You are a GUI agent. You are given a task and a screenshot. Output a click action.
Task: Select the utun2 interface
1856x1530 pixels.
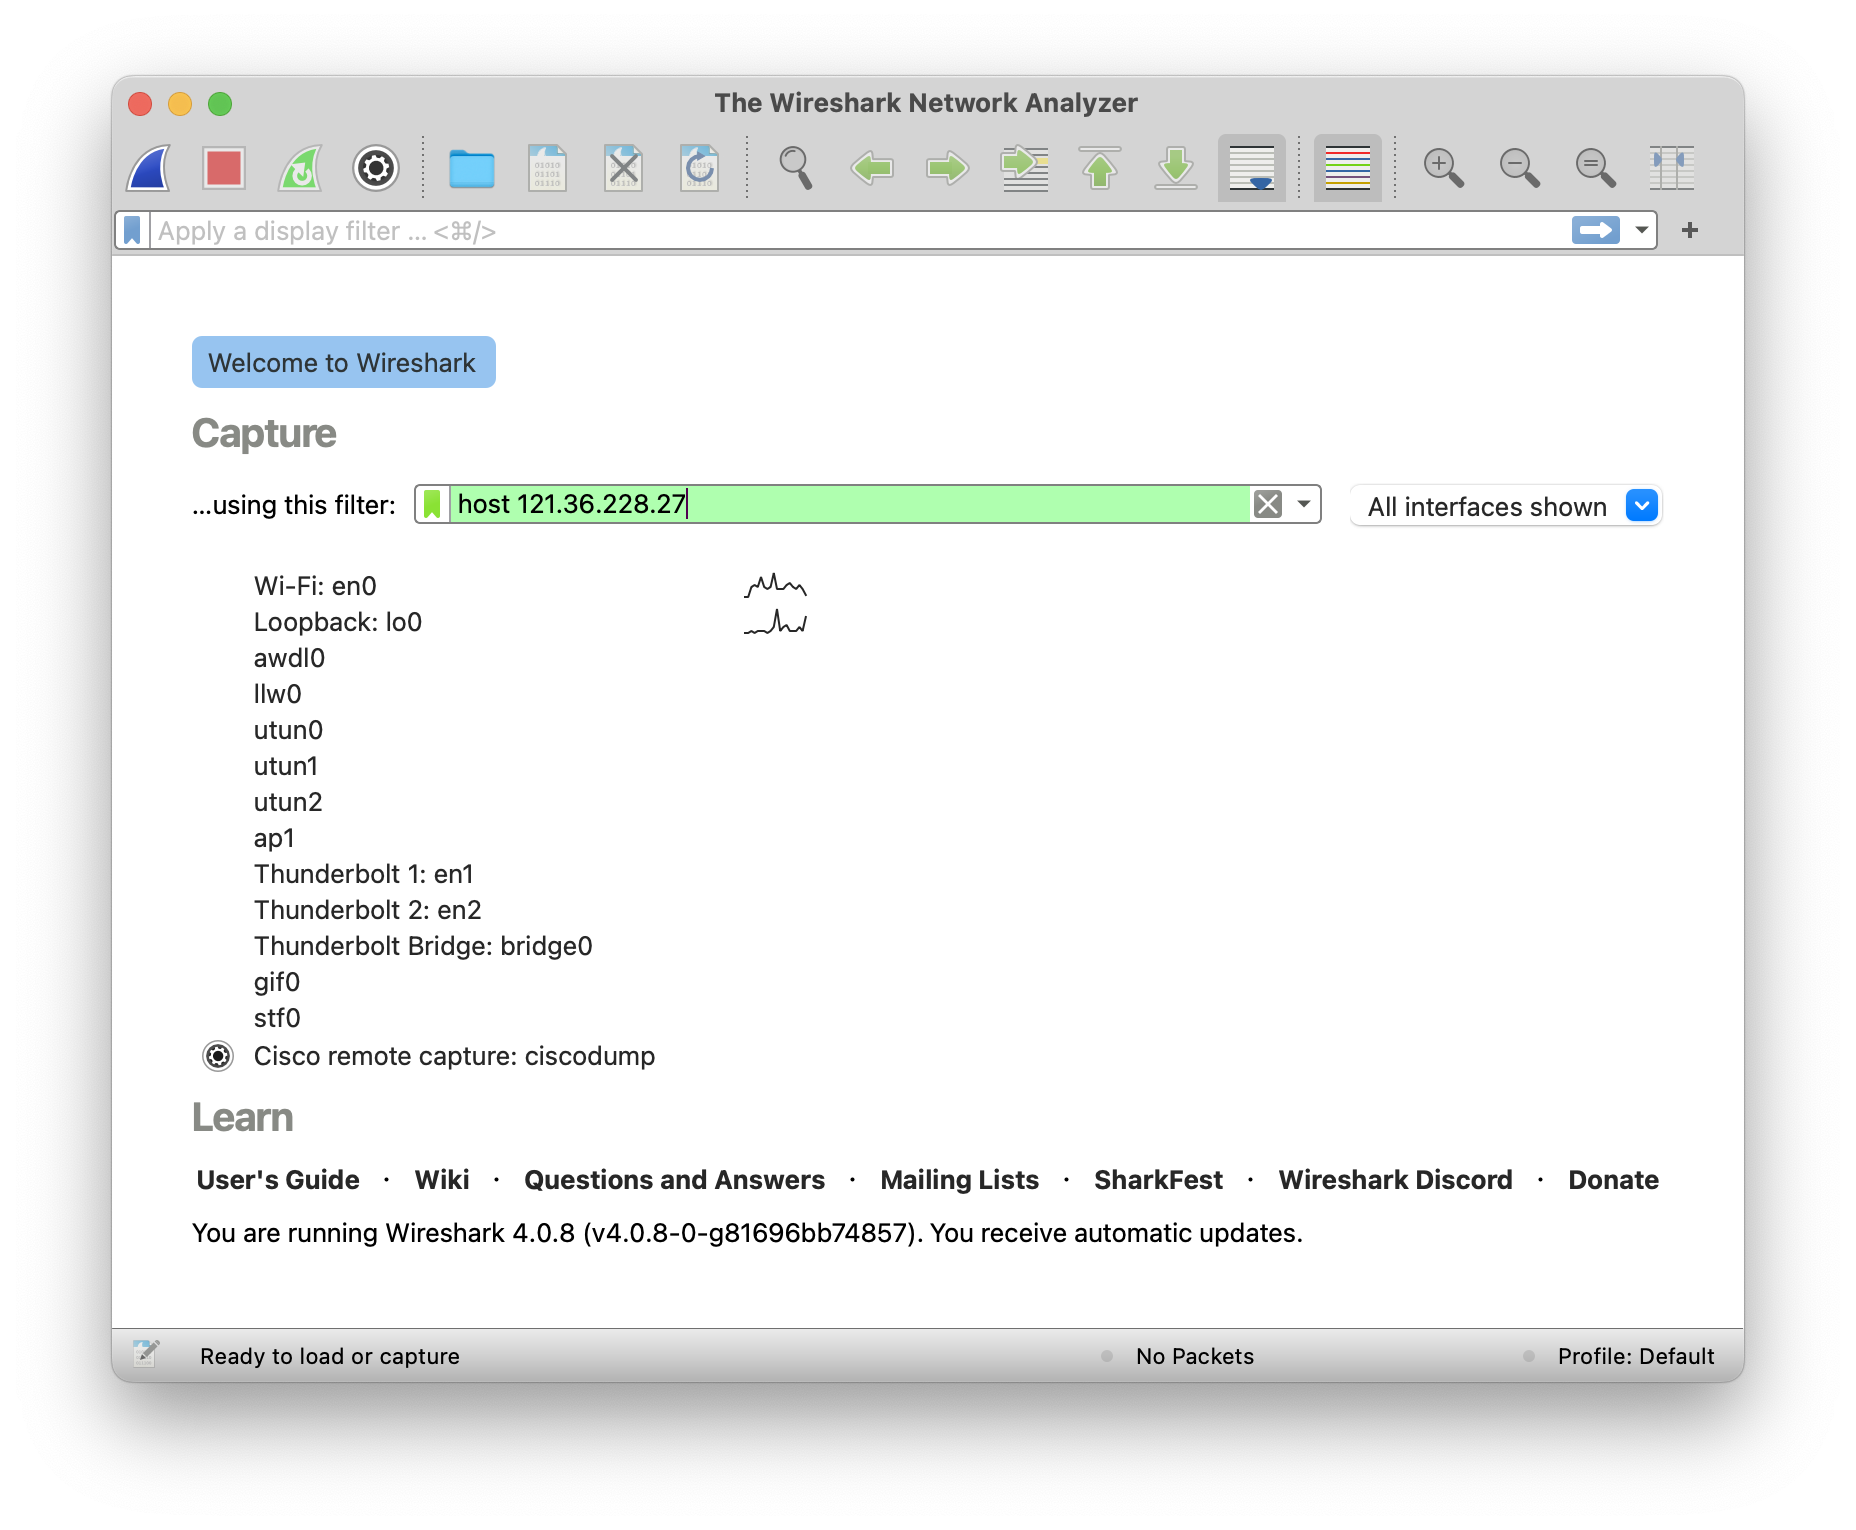[x=288, y=802]
